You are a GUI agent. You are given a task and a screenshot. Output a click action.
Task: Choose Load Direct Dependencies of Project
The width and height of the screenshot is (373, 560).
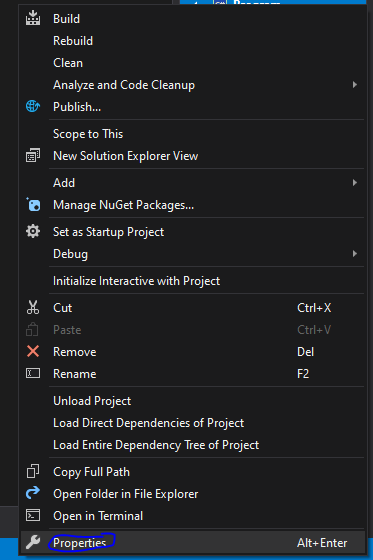pos(192,423)
